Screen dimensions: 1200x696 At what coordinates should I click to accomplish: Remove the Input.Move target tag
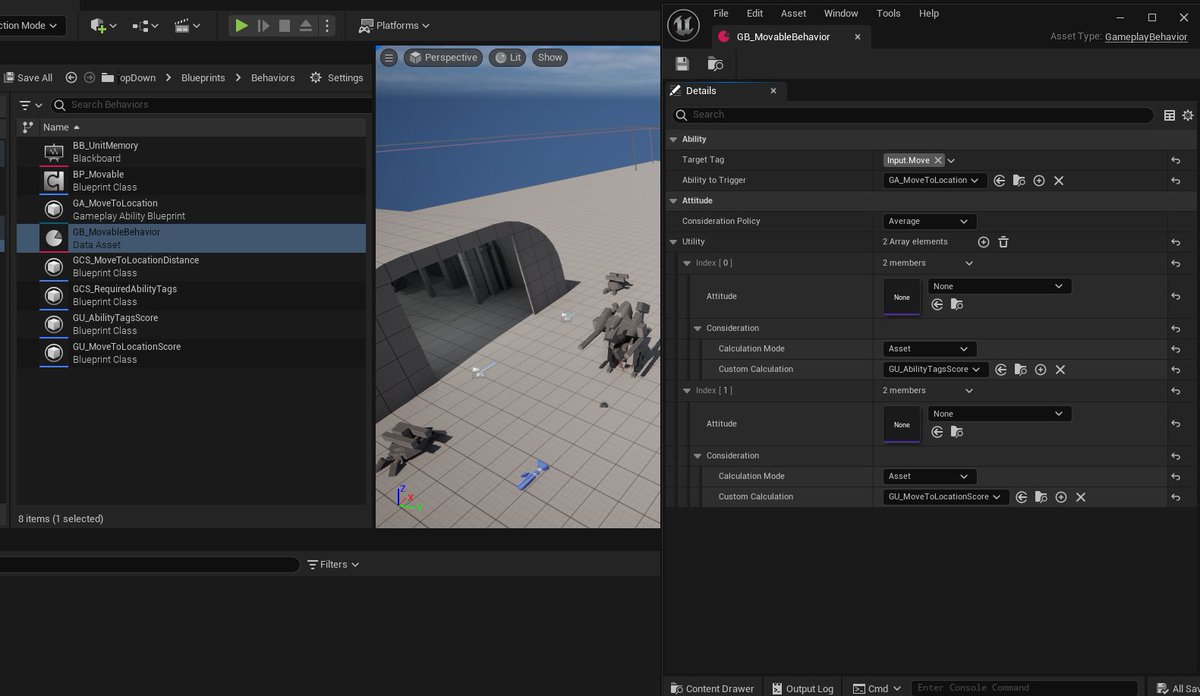[x=937, y=159]
